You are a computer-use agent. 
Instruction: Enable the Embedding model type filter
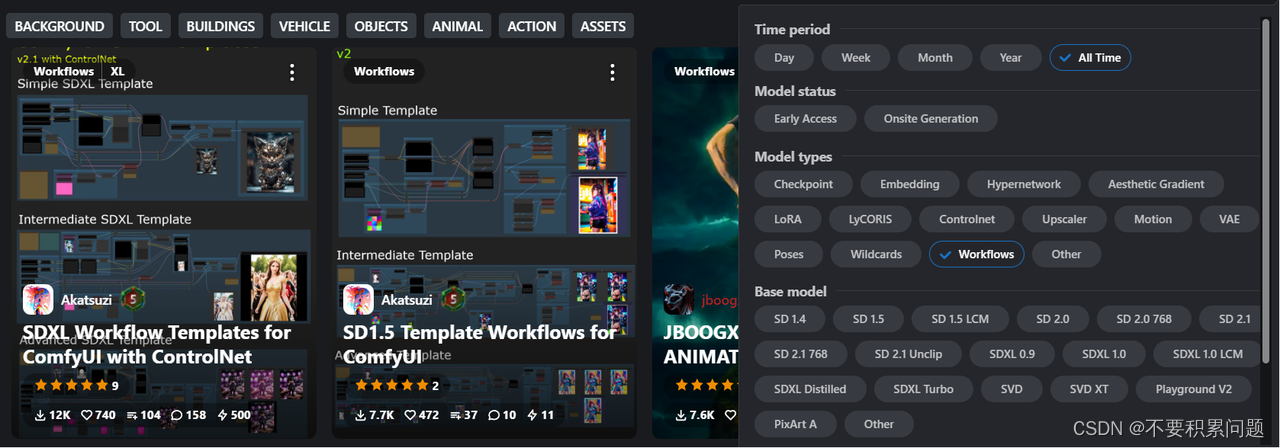click(909, 184)
